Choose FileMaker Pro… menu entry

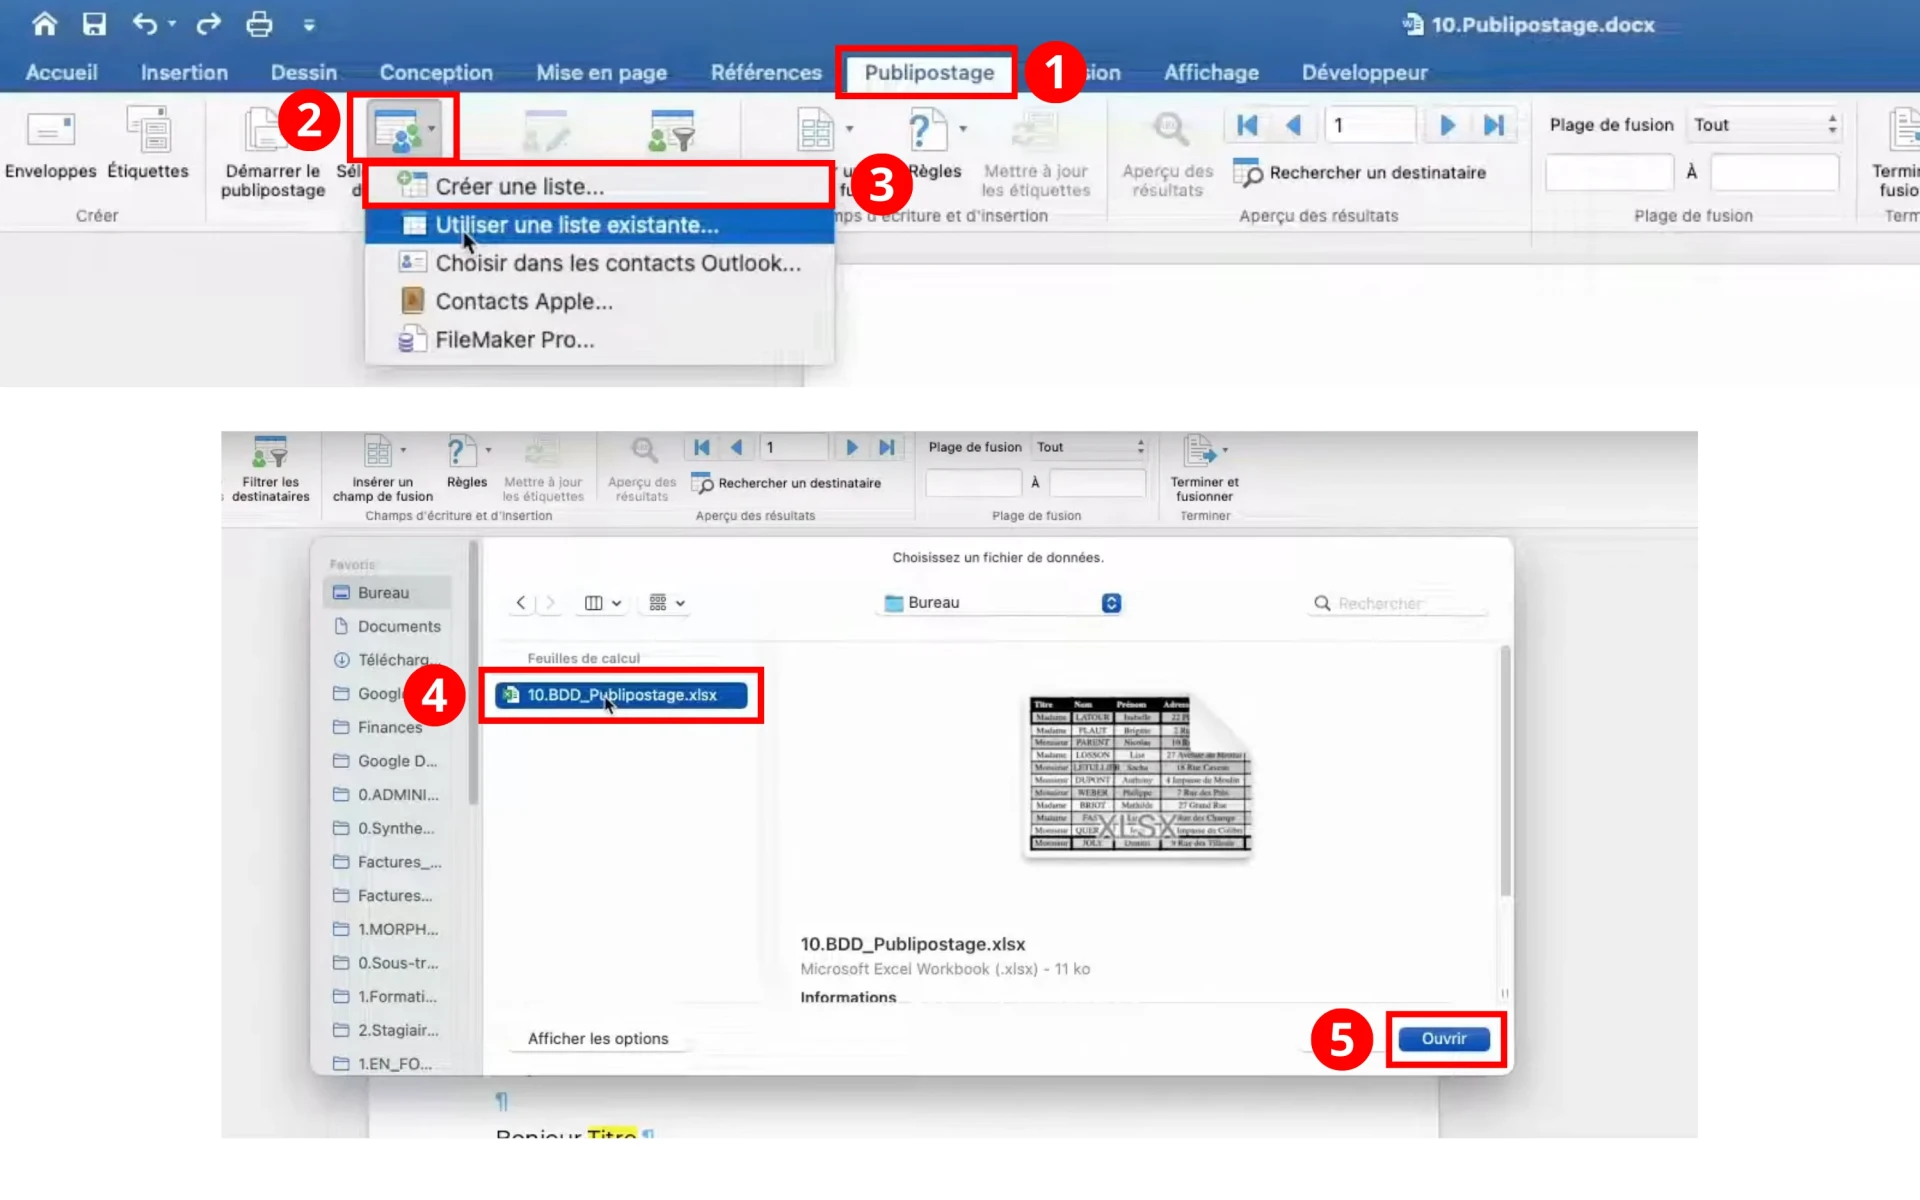[x=599, y=340]
